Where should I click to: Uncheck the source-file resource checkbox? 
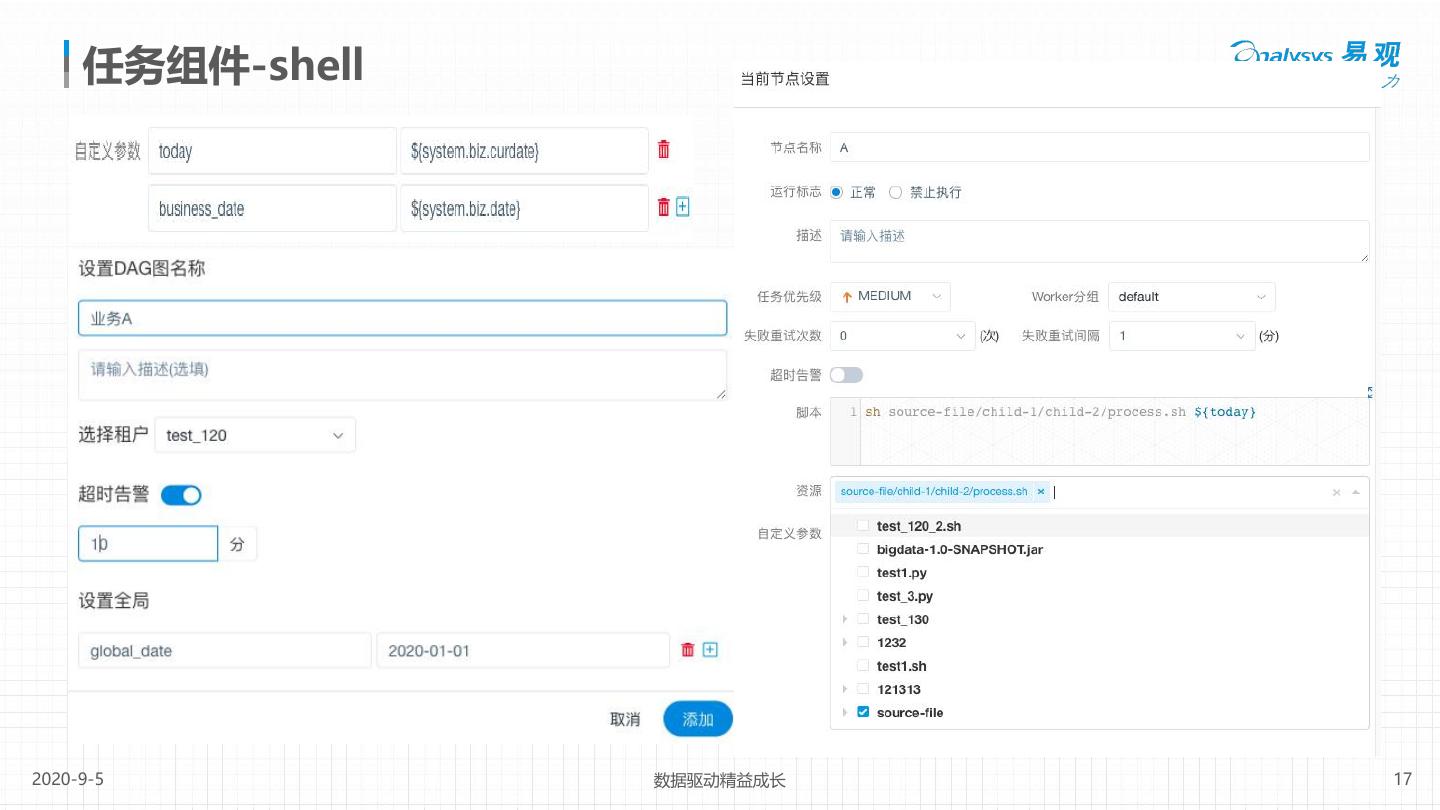point(863,713)
